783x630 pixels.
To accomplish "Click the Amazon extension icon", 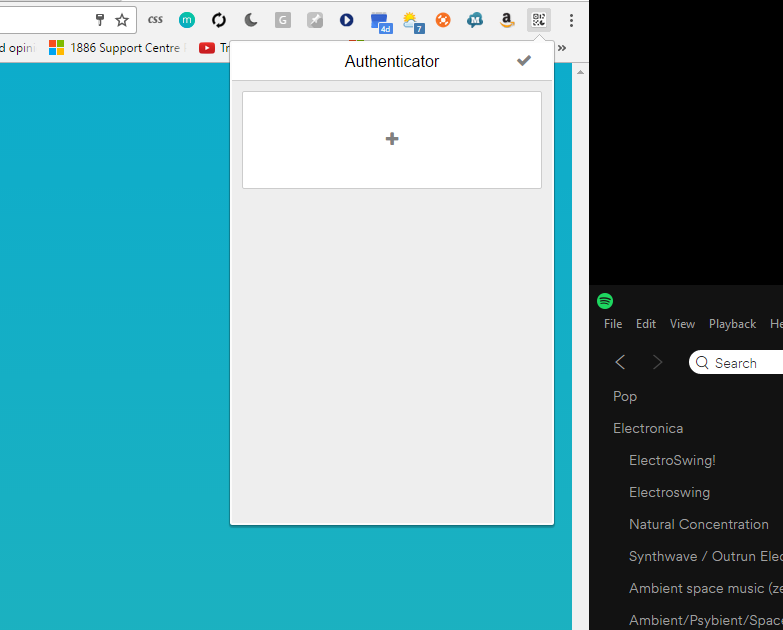I will 507,20.
